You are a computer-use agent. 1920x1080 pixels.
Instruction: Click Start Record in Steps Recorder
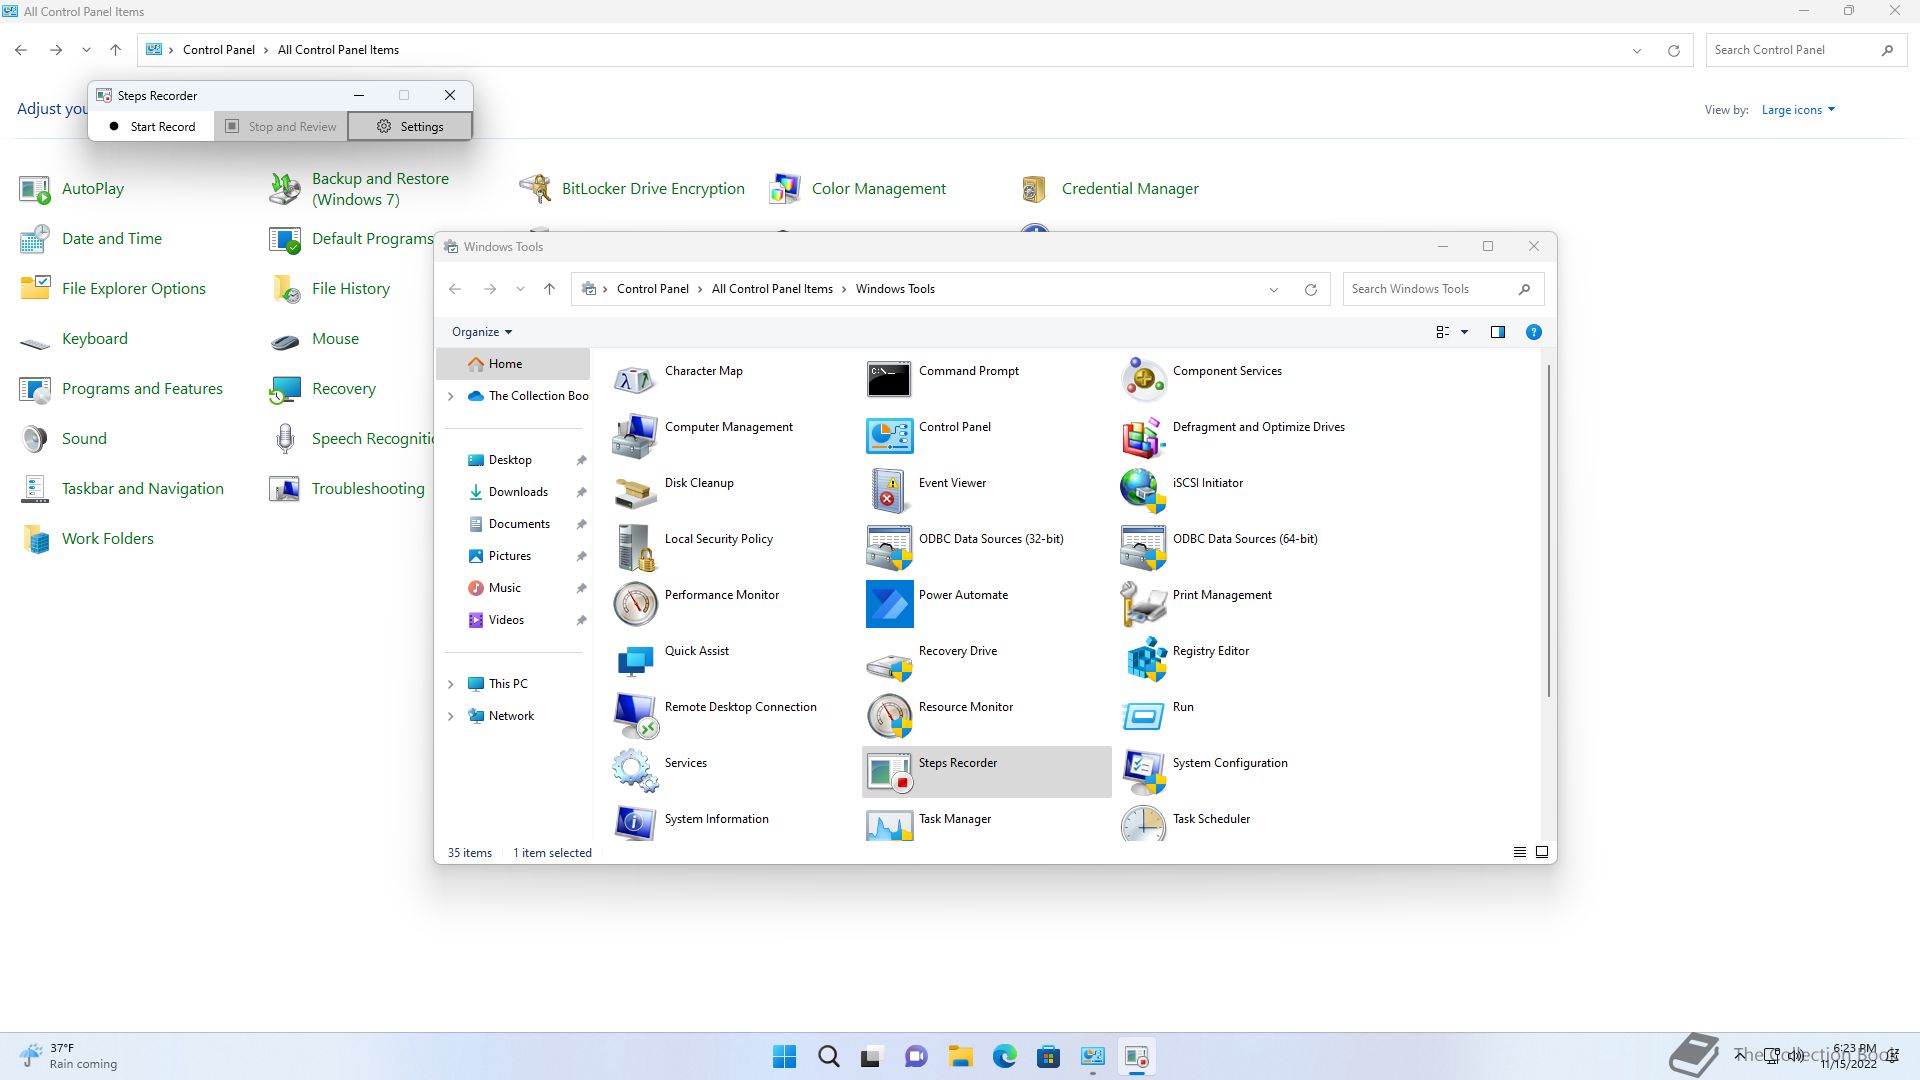click(152, 127)
